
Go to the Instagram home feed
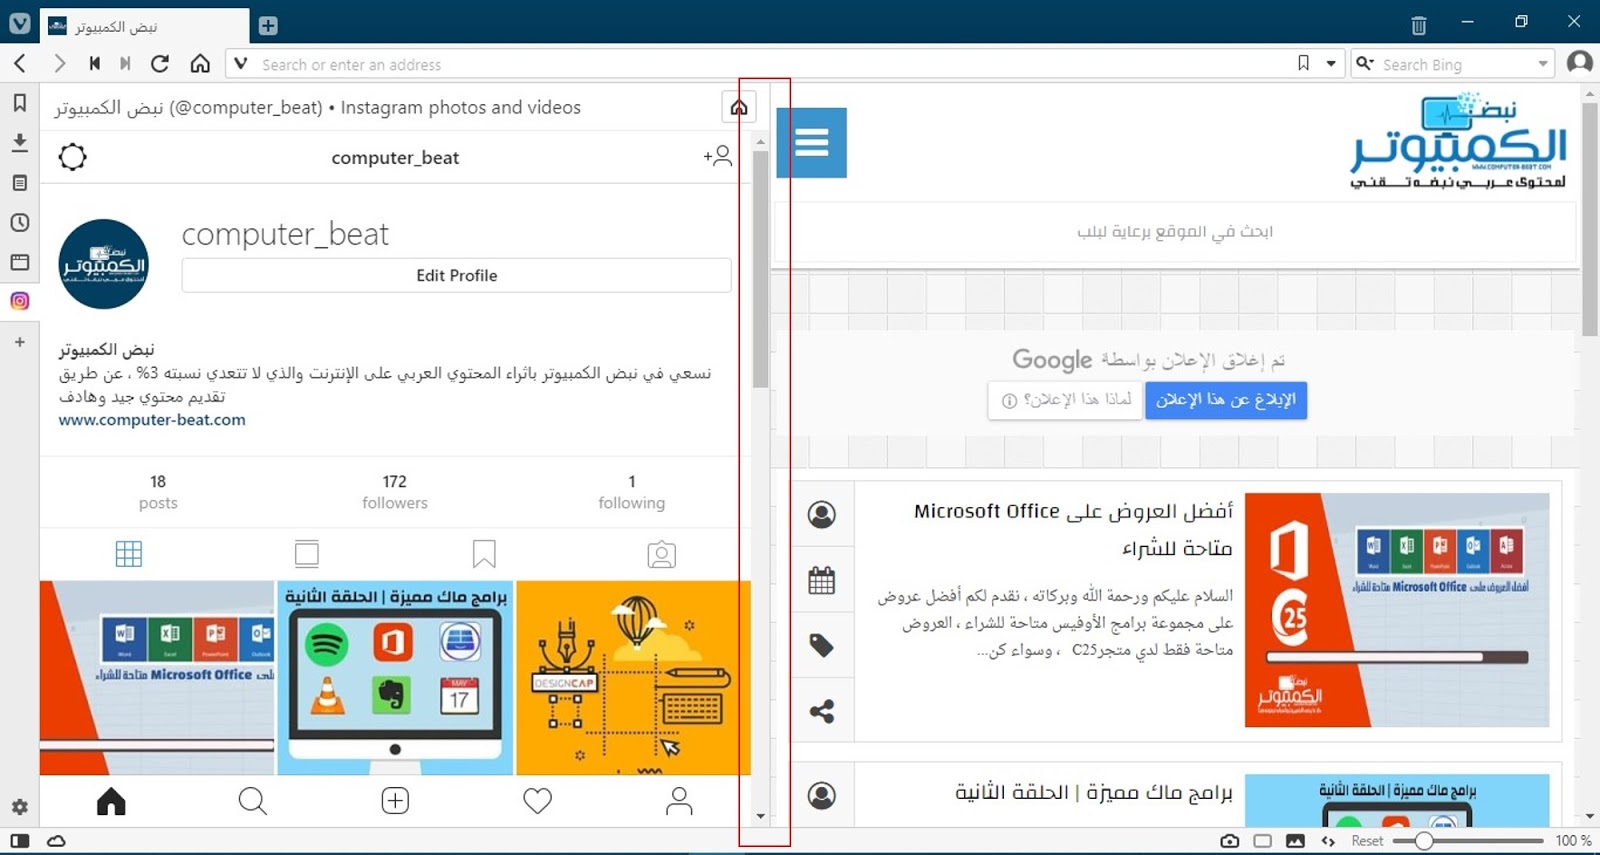point(111,801)
